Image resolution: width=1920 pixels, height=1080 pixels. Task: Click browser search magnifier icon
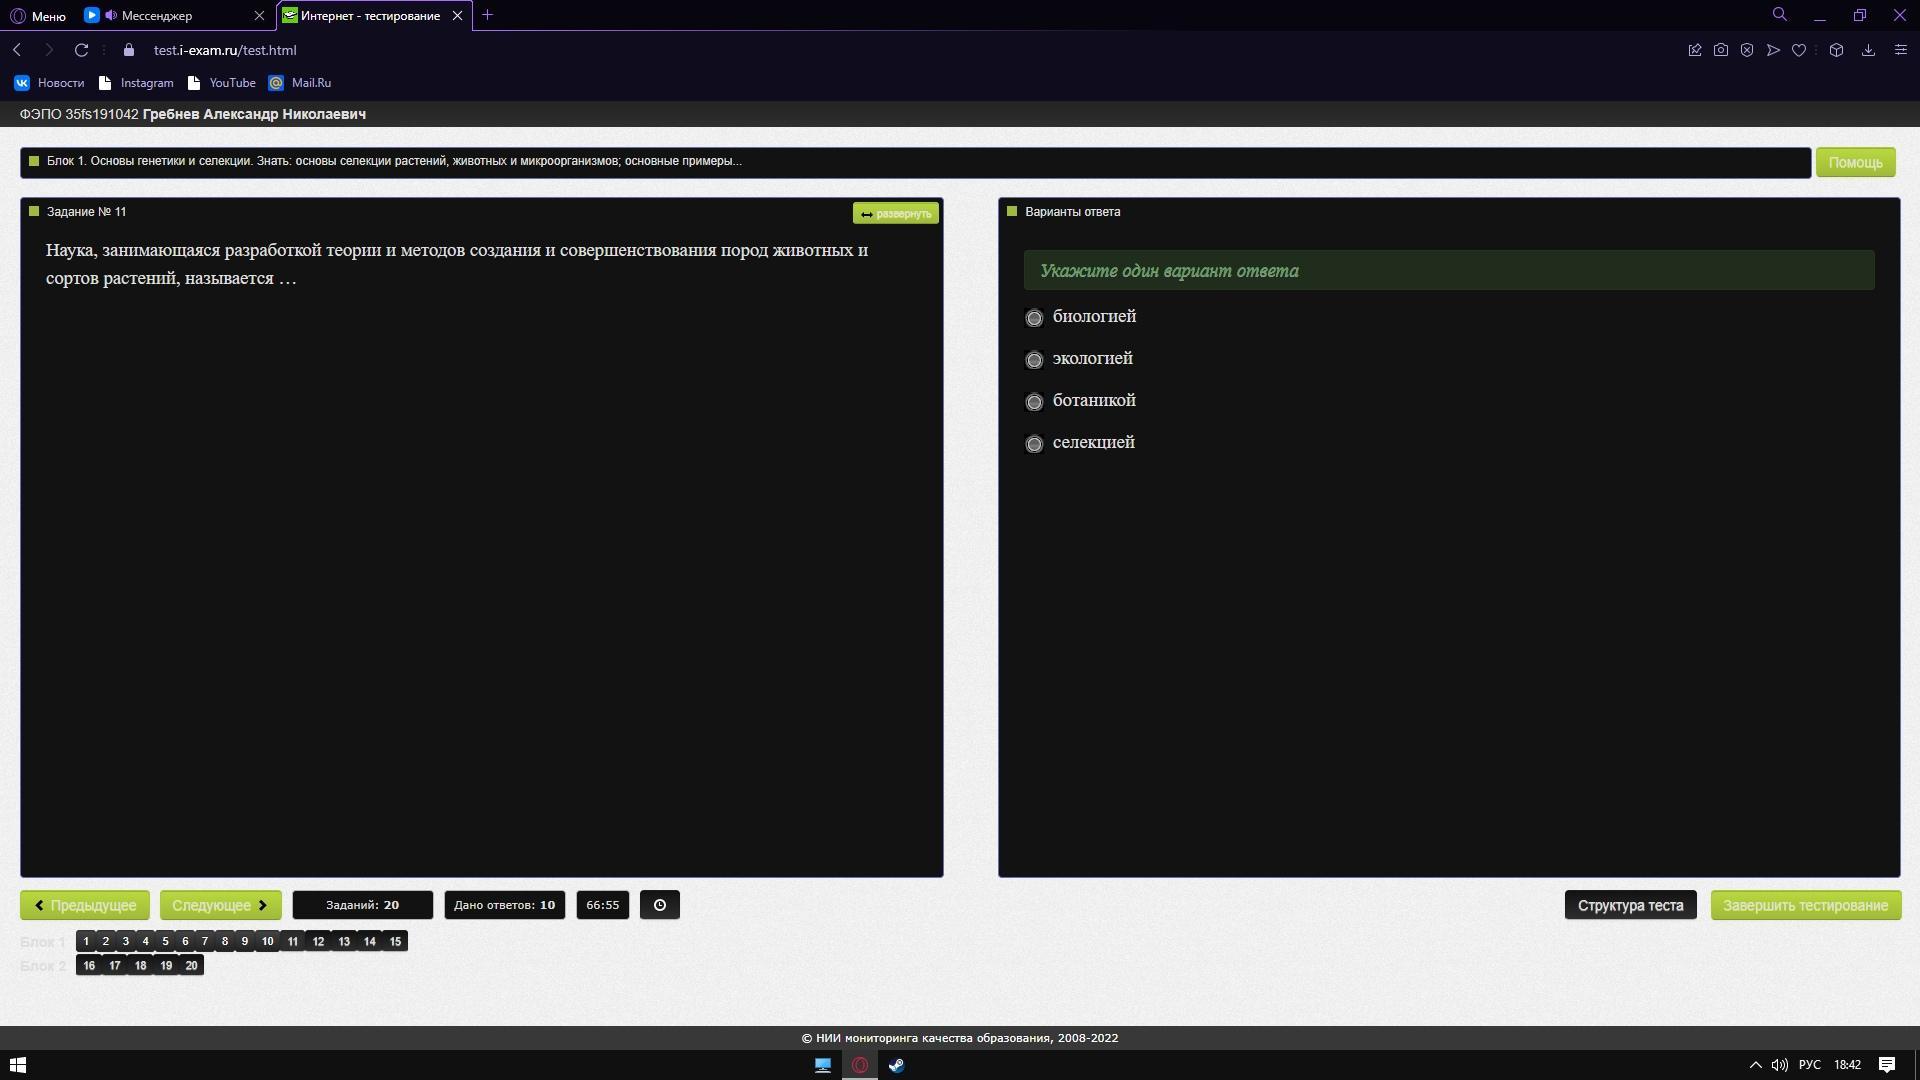pyautogui.click(x=1779, y=15)
